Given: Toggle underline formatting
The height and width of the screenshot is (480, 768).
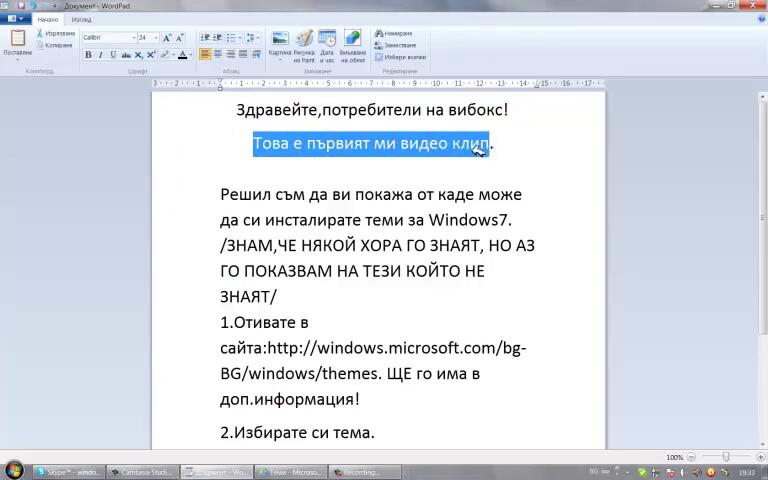Looking at the screenshot, I should [x=112, y=55].
